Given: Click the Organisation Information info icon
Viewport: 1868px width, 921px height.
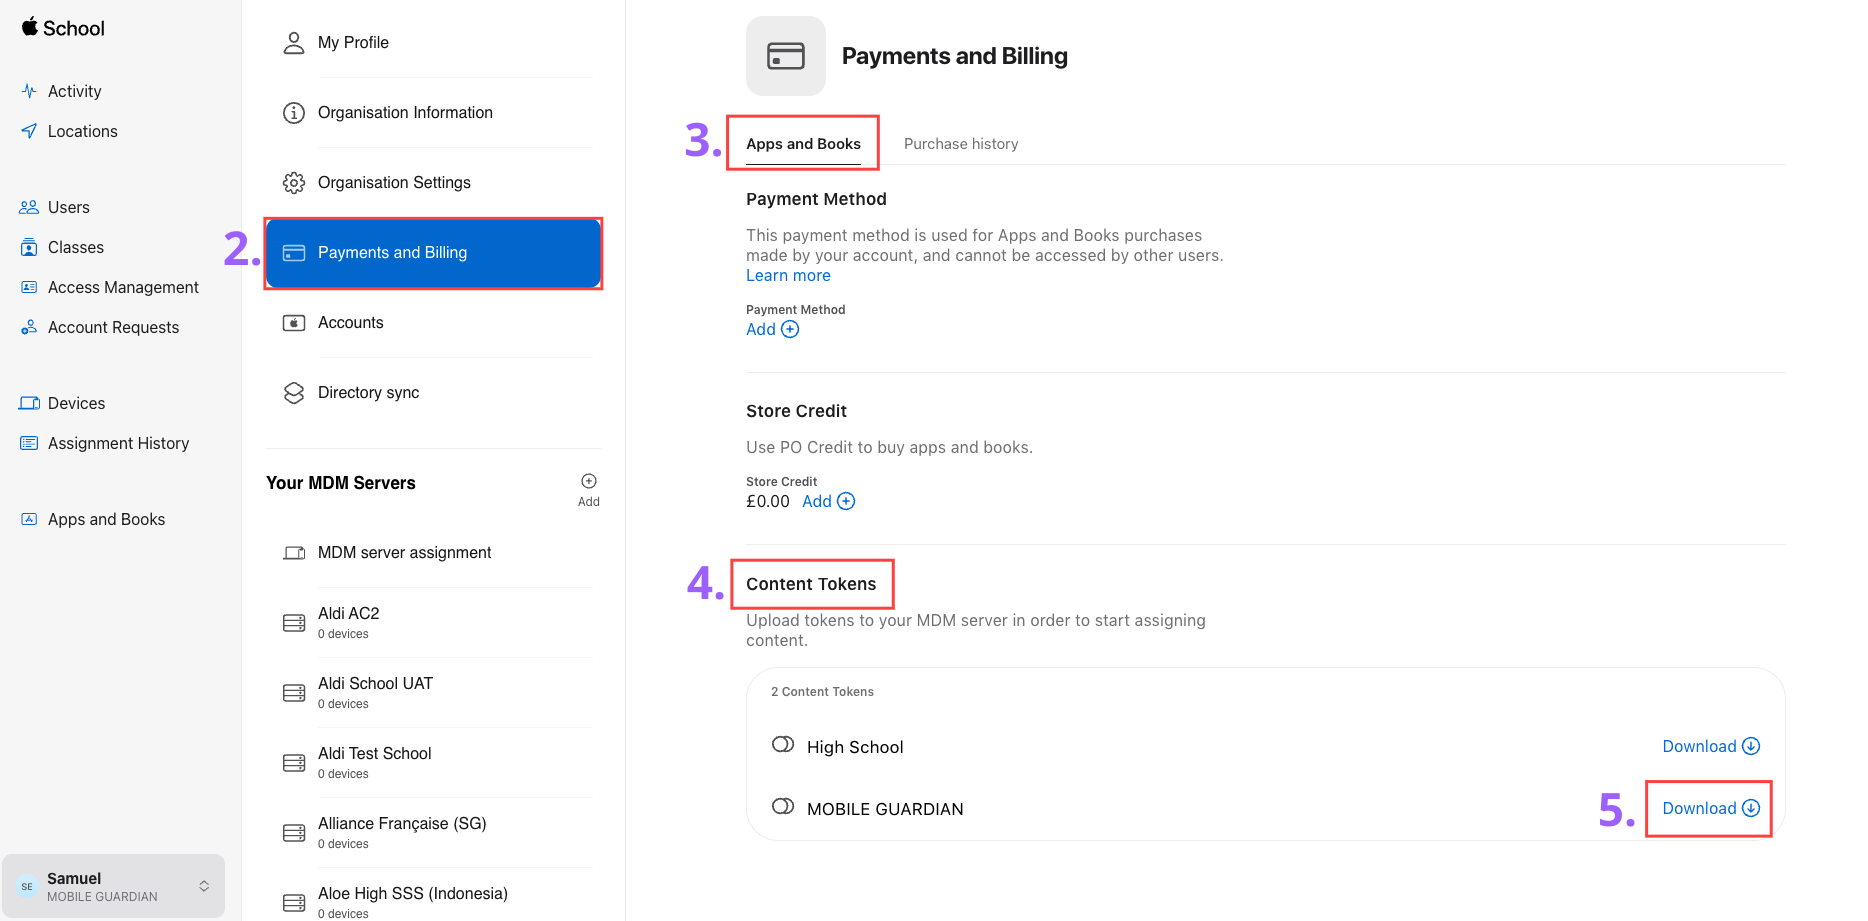Looking at the screenshot, I should [x=293, y=113].
